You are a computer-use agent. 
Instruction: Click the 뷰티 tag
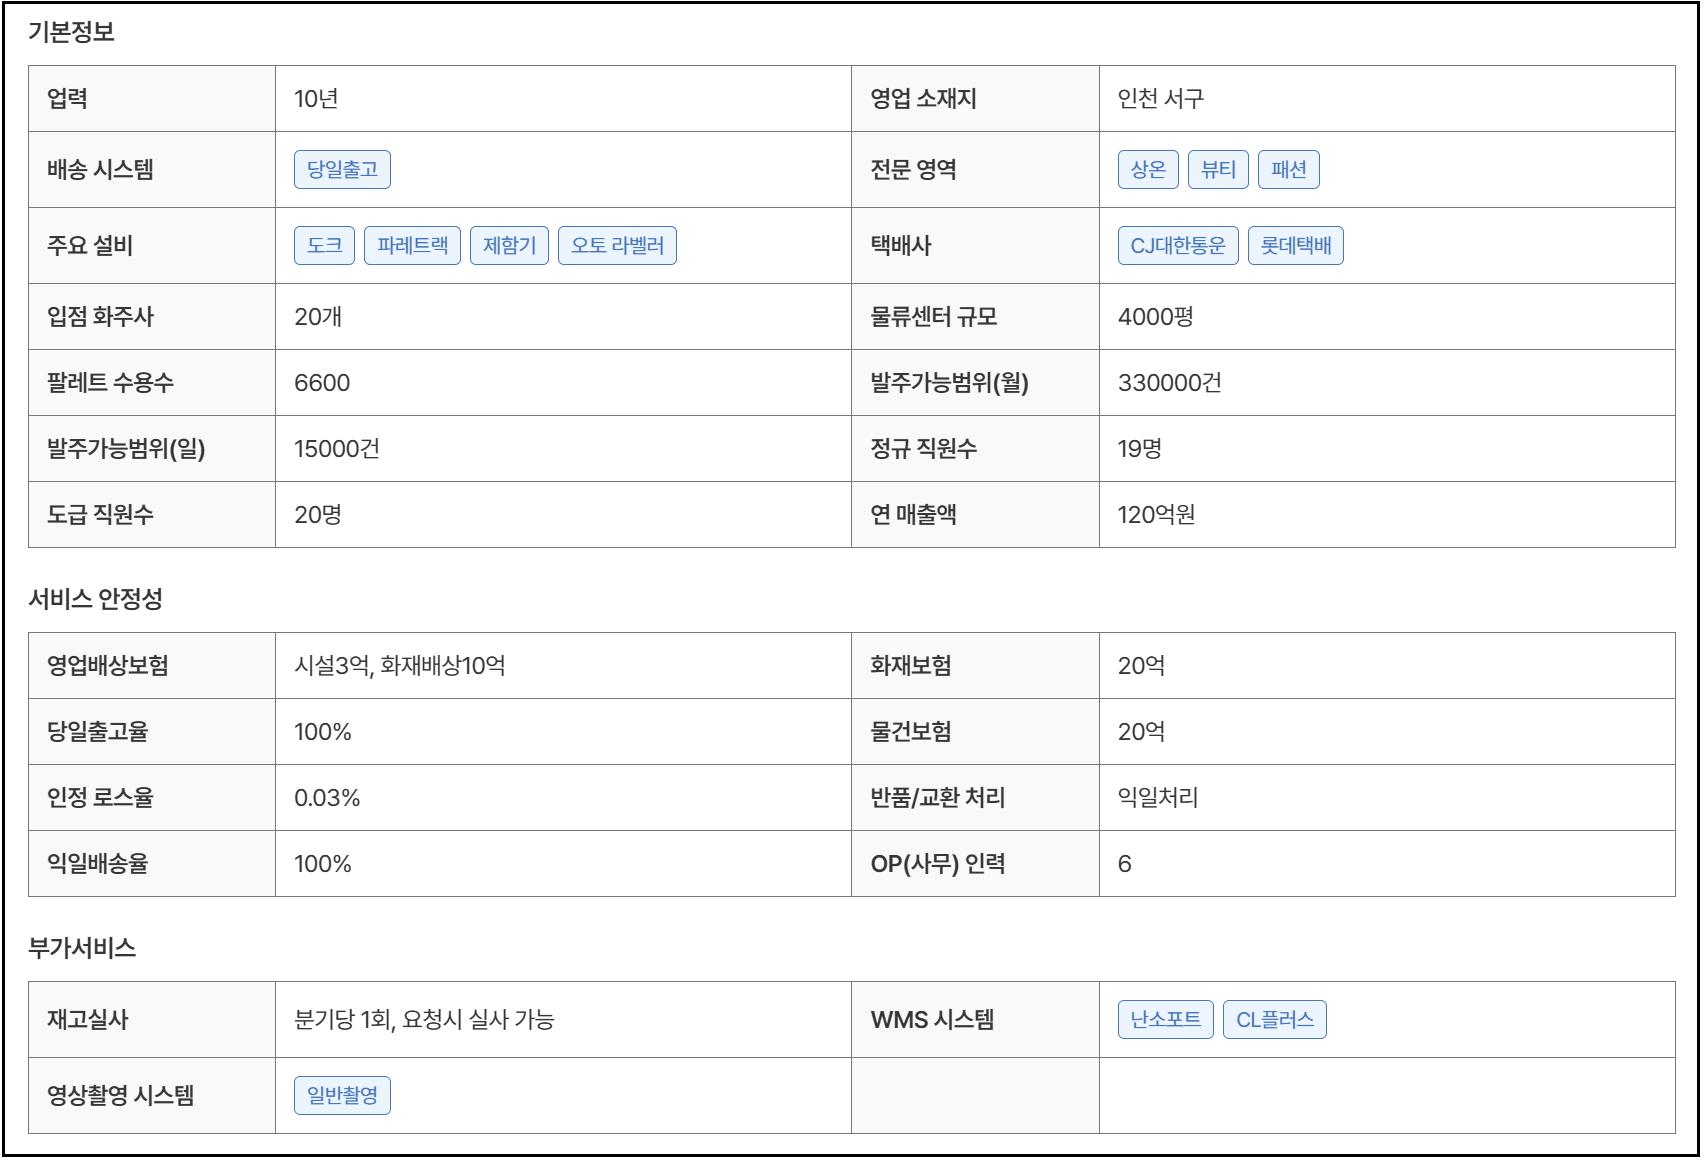(1218, 170)
